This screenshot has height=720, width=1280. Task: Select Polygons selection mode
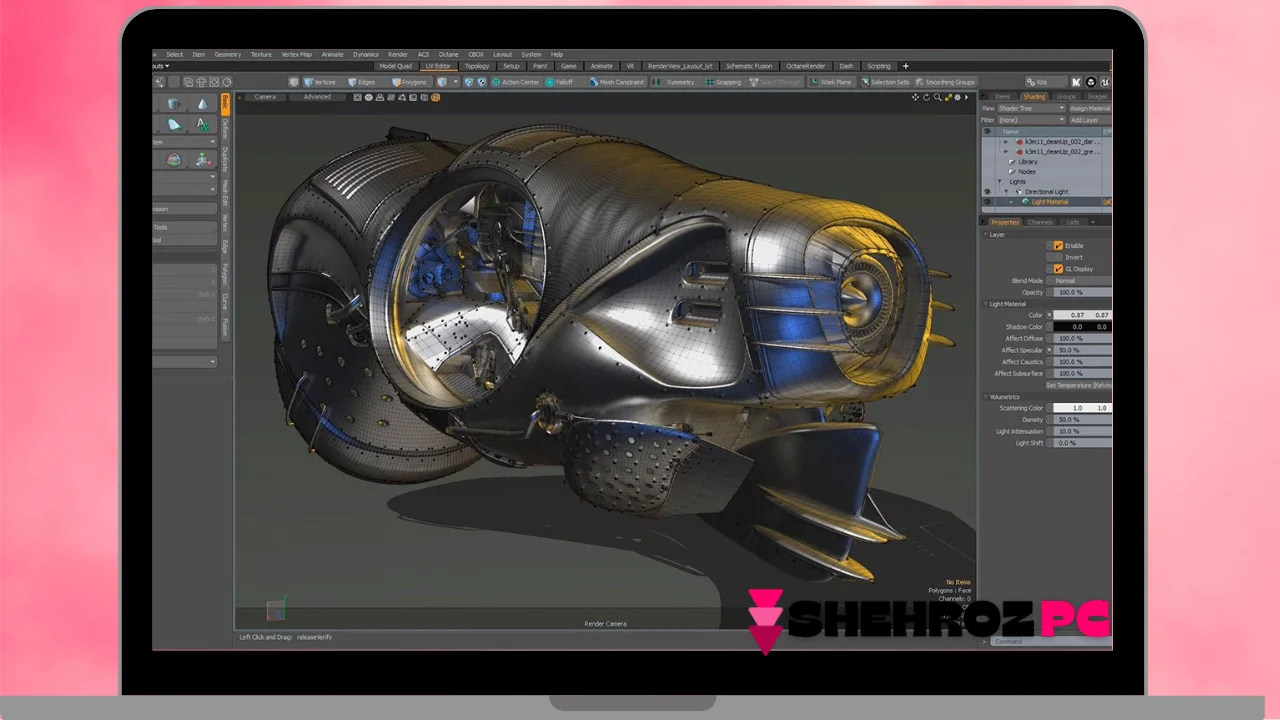(x=410, y=82)
